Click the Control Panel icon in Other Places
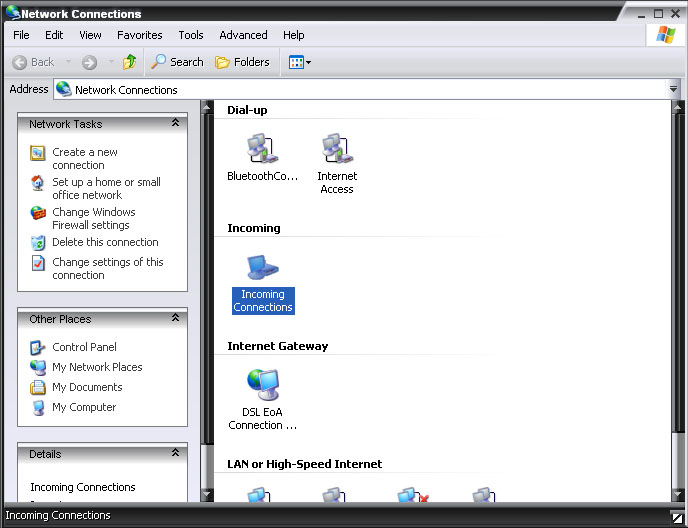The height and width of the screenshot is (528, 688). coord(38,348)
